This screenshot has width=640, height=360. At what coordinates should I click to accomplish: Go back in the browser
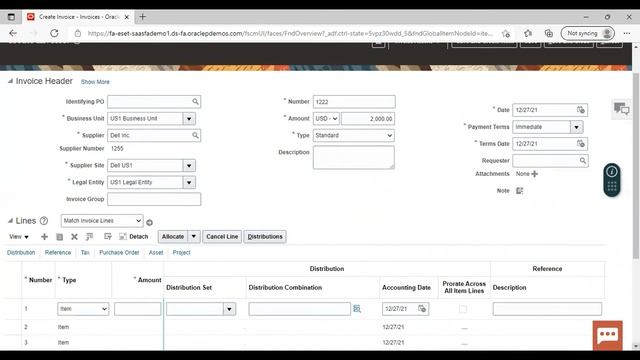[x=13, y=33]
